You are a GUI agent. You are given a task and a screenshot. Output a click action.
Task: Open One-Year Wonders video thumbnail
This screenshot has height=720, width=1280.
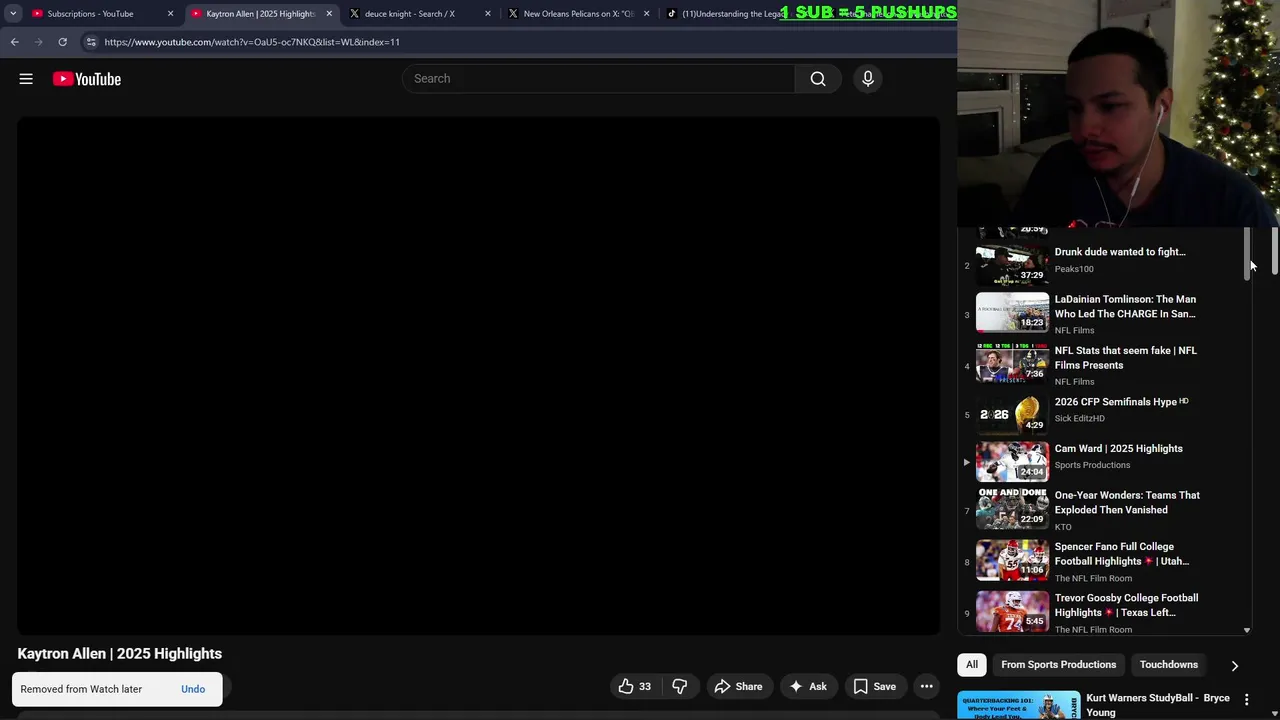1012,508
